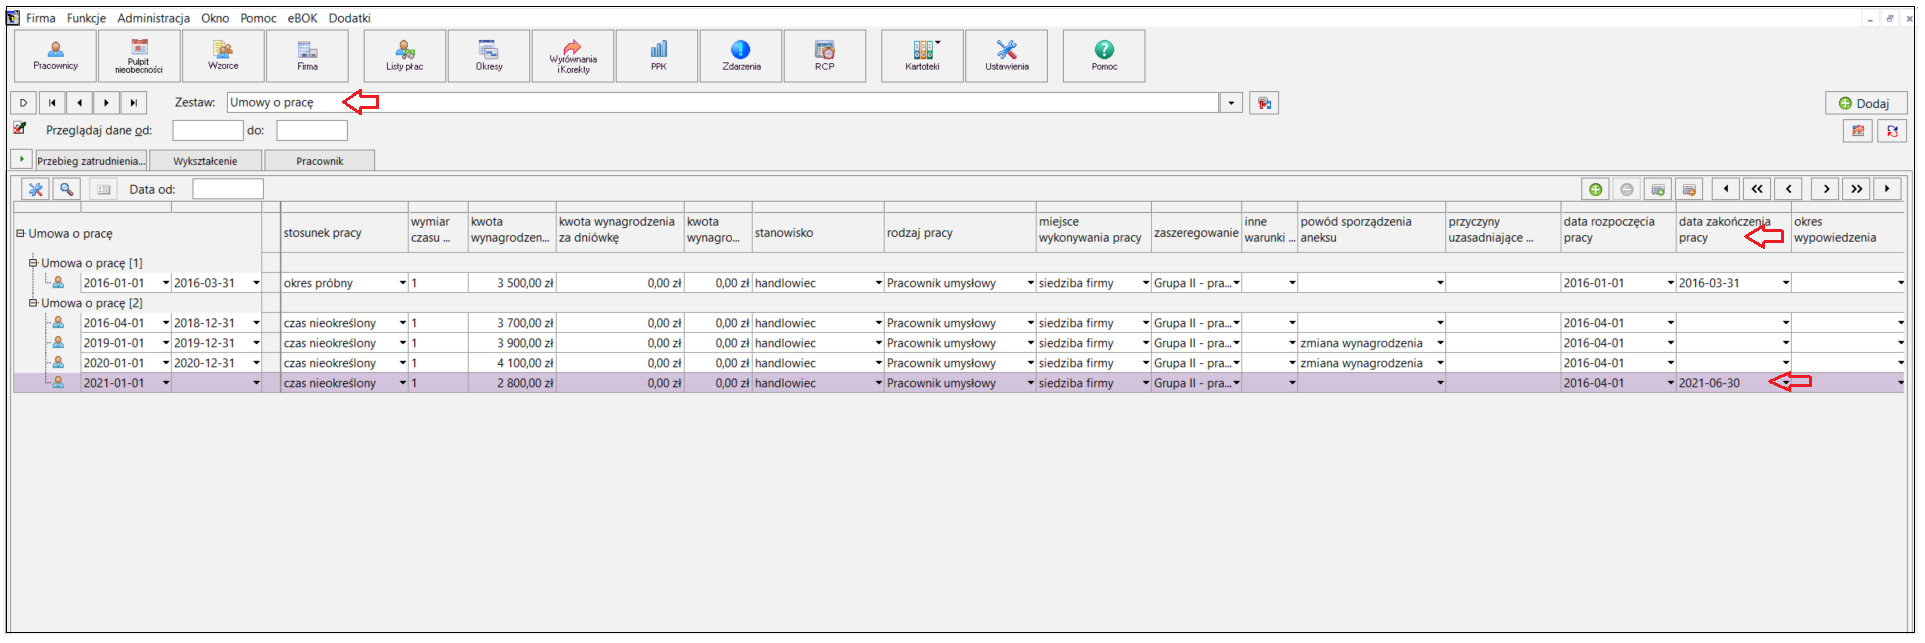Open Pulpit nieobecności from the toolbar
Screen dimensions: 1925x643
coord(139,55)
